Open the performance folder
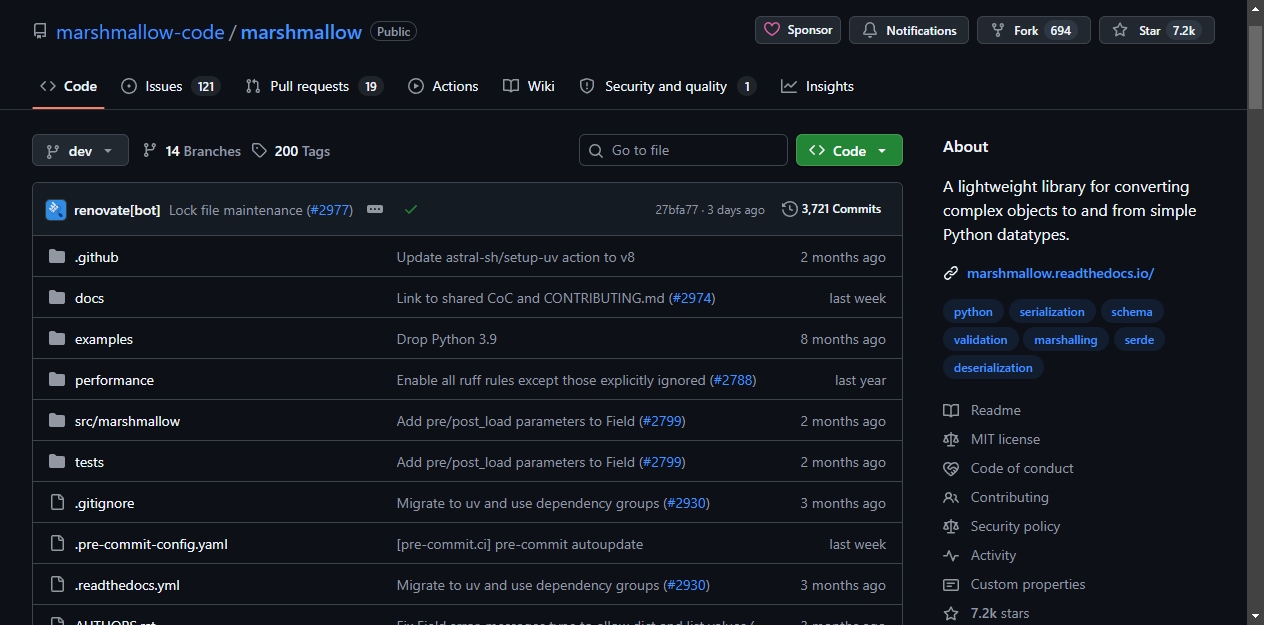The image size is (1264, 625). click(114, 380)
